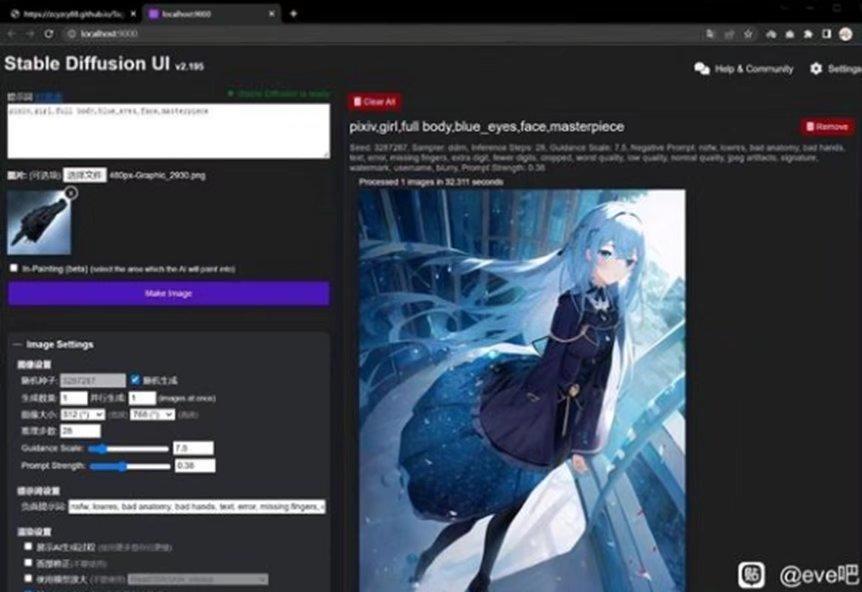The width and height of the screenshot is (862, 592).
Task: Click the choose file button
Action: (85, 175)
